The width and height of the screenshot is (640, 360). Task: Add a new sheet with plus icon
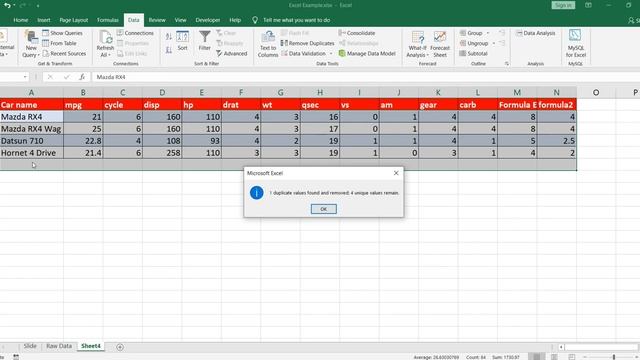(120, 347)
